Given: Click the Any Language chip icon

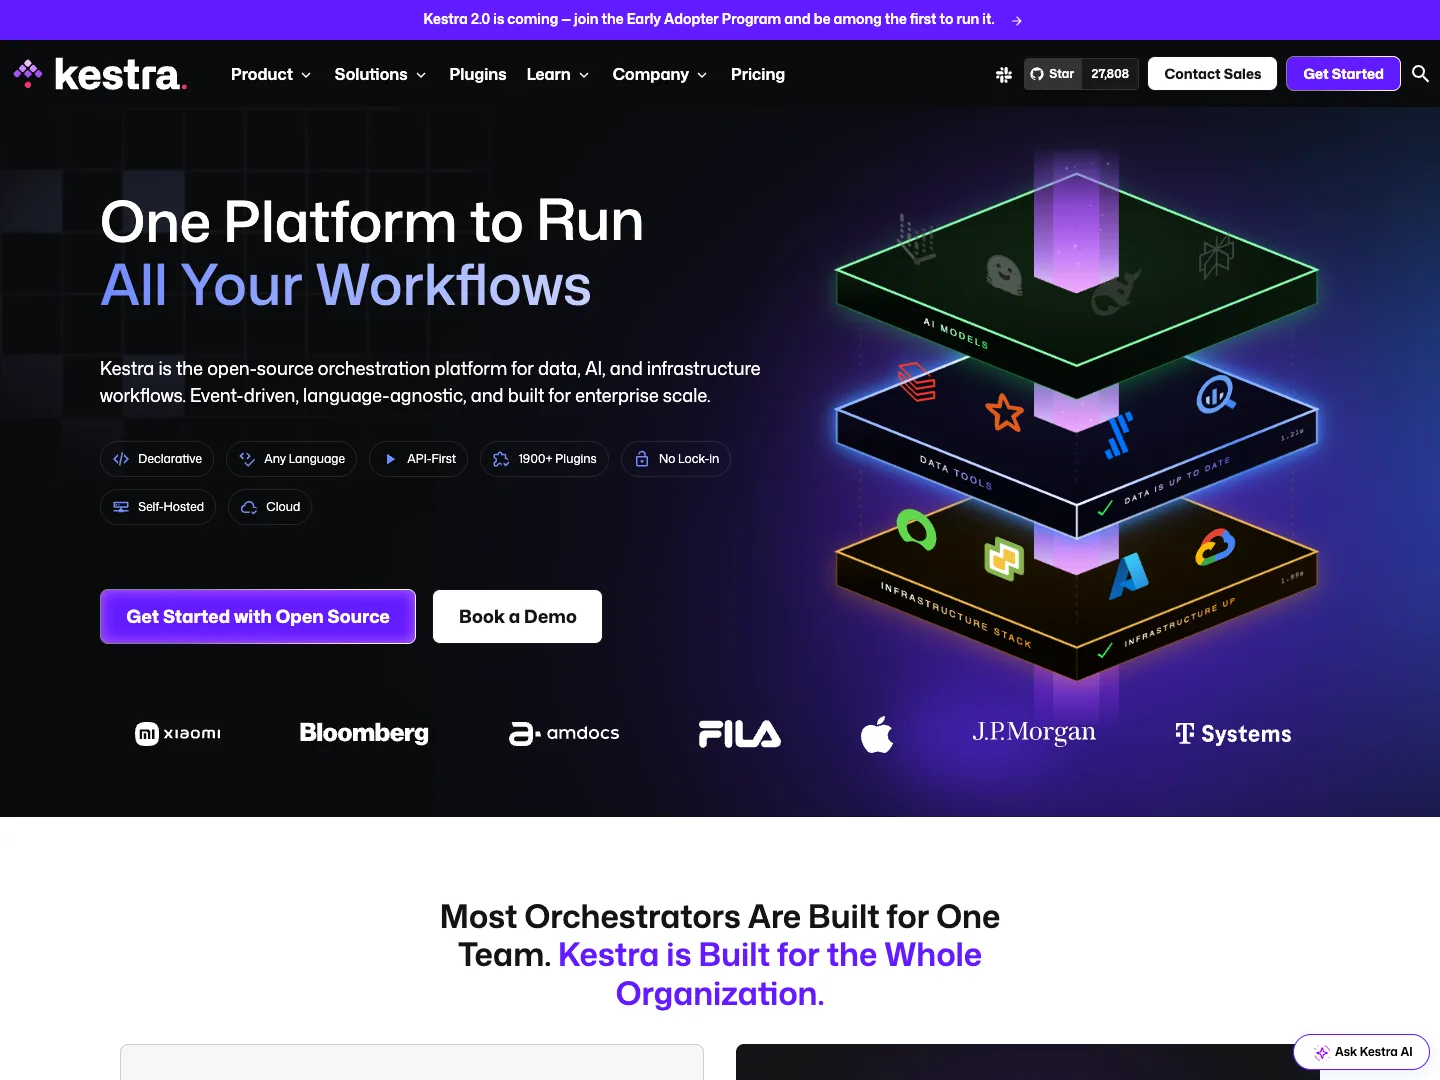Looking at the screenshot, I should [x=247, y=459].
